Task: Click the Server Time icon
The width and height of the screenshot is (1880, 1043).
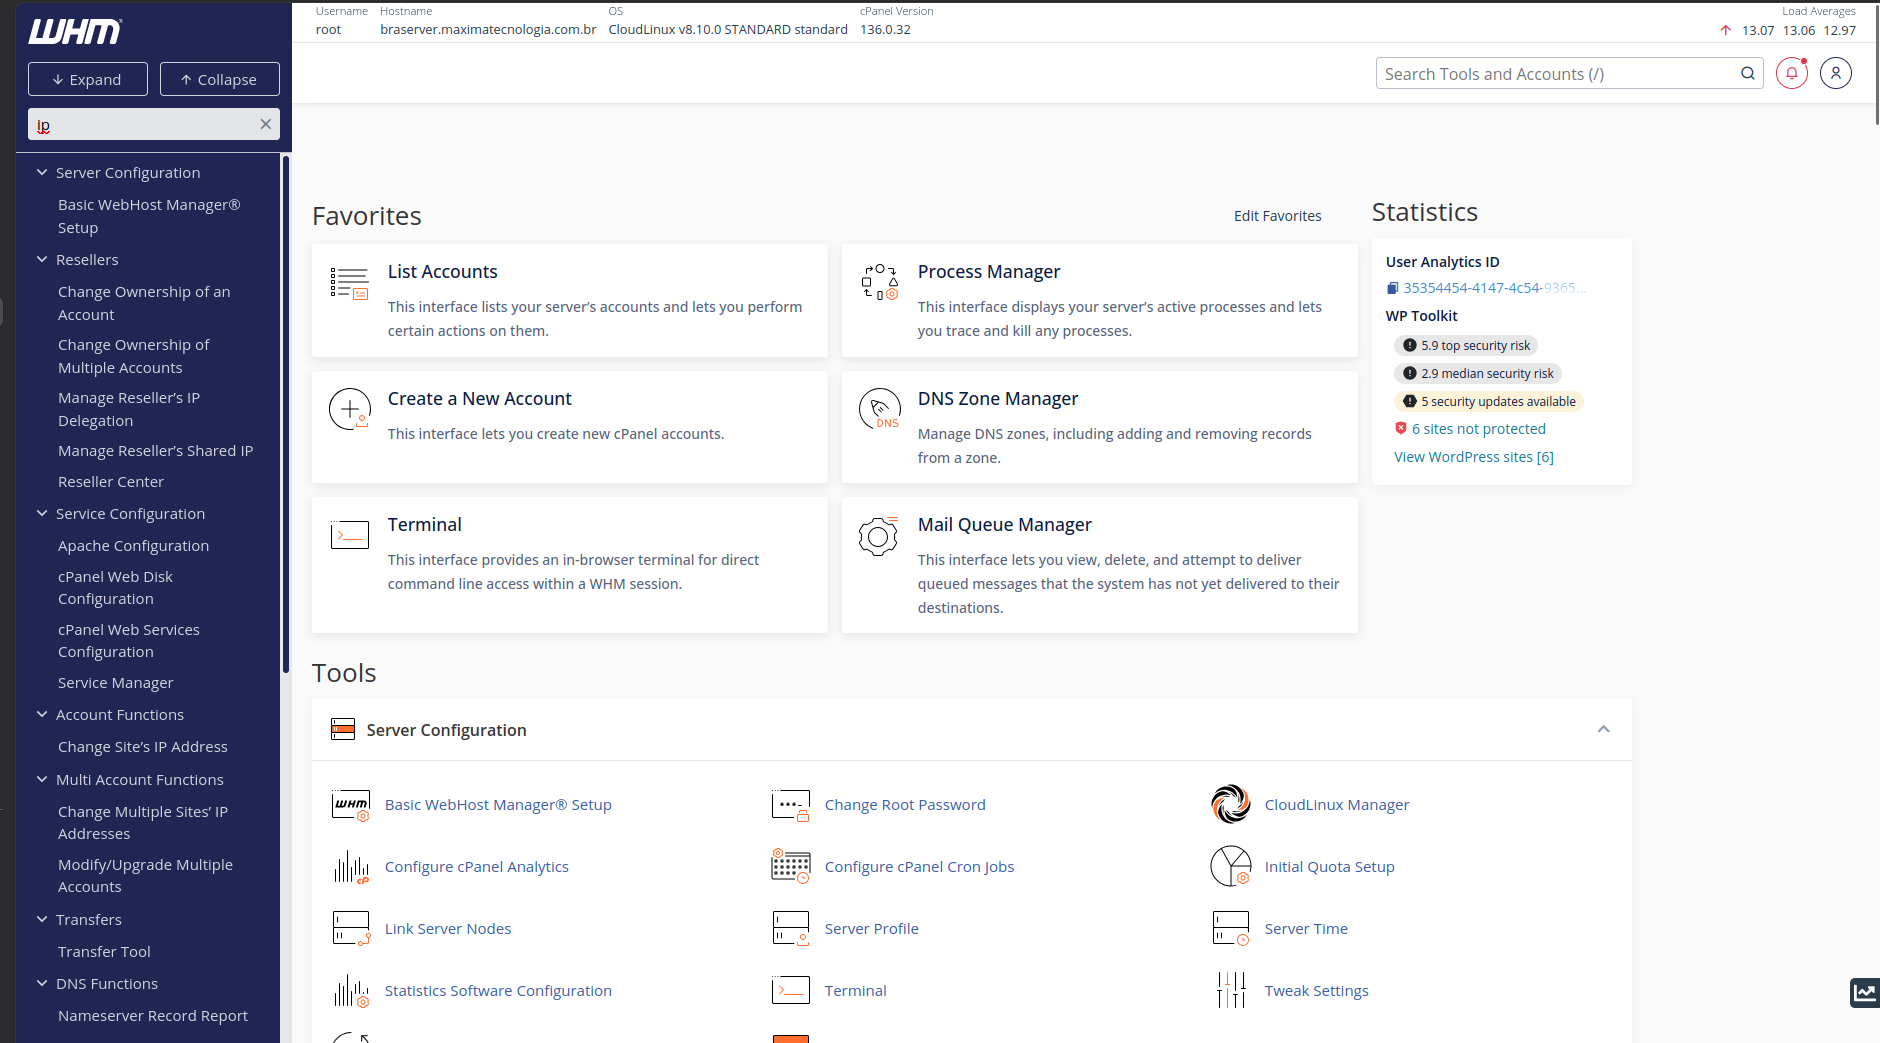Action: (x=1231, y=929)
